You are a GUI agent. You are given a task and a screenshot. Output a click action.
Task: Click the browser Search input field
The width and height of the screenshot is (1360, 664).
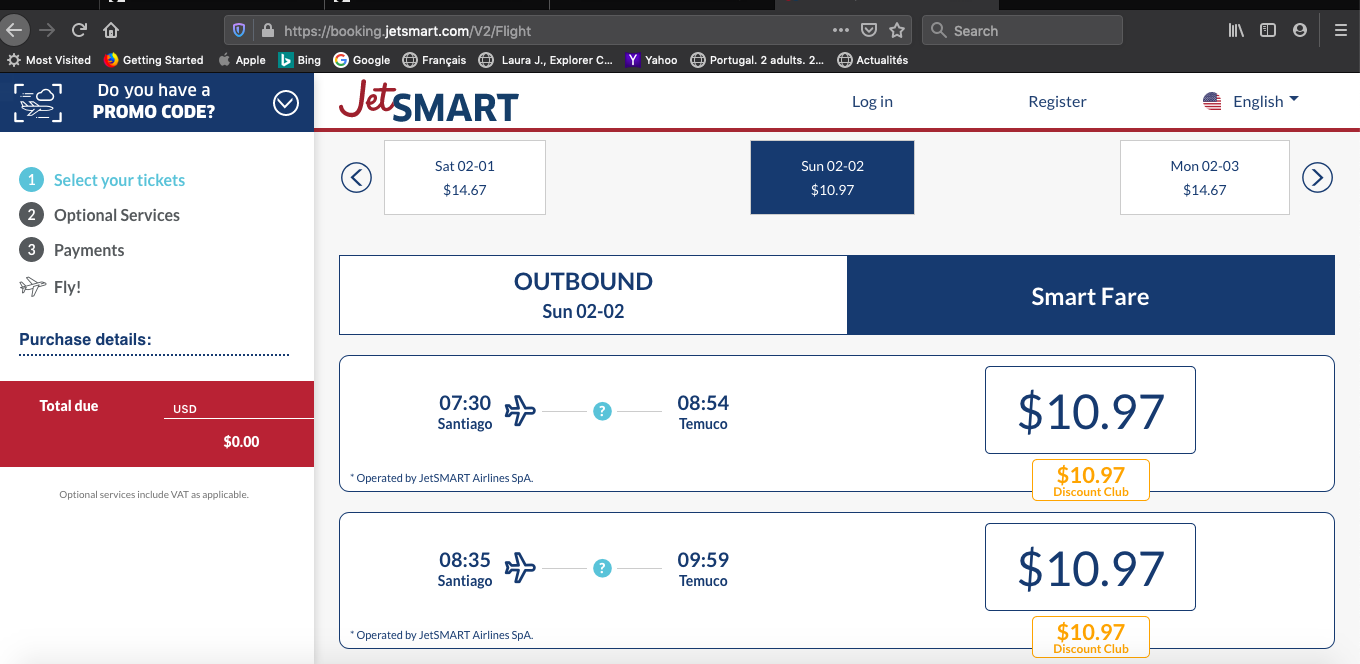click(x=1030, y=30)
